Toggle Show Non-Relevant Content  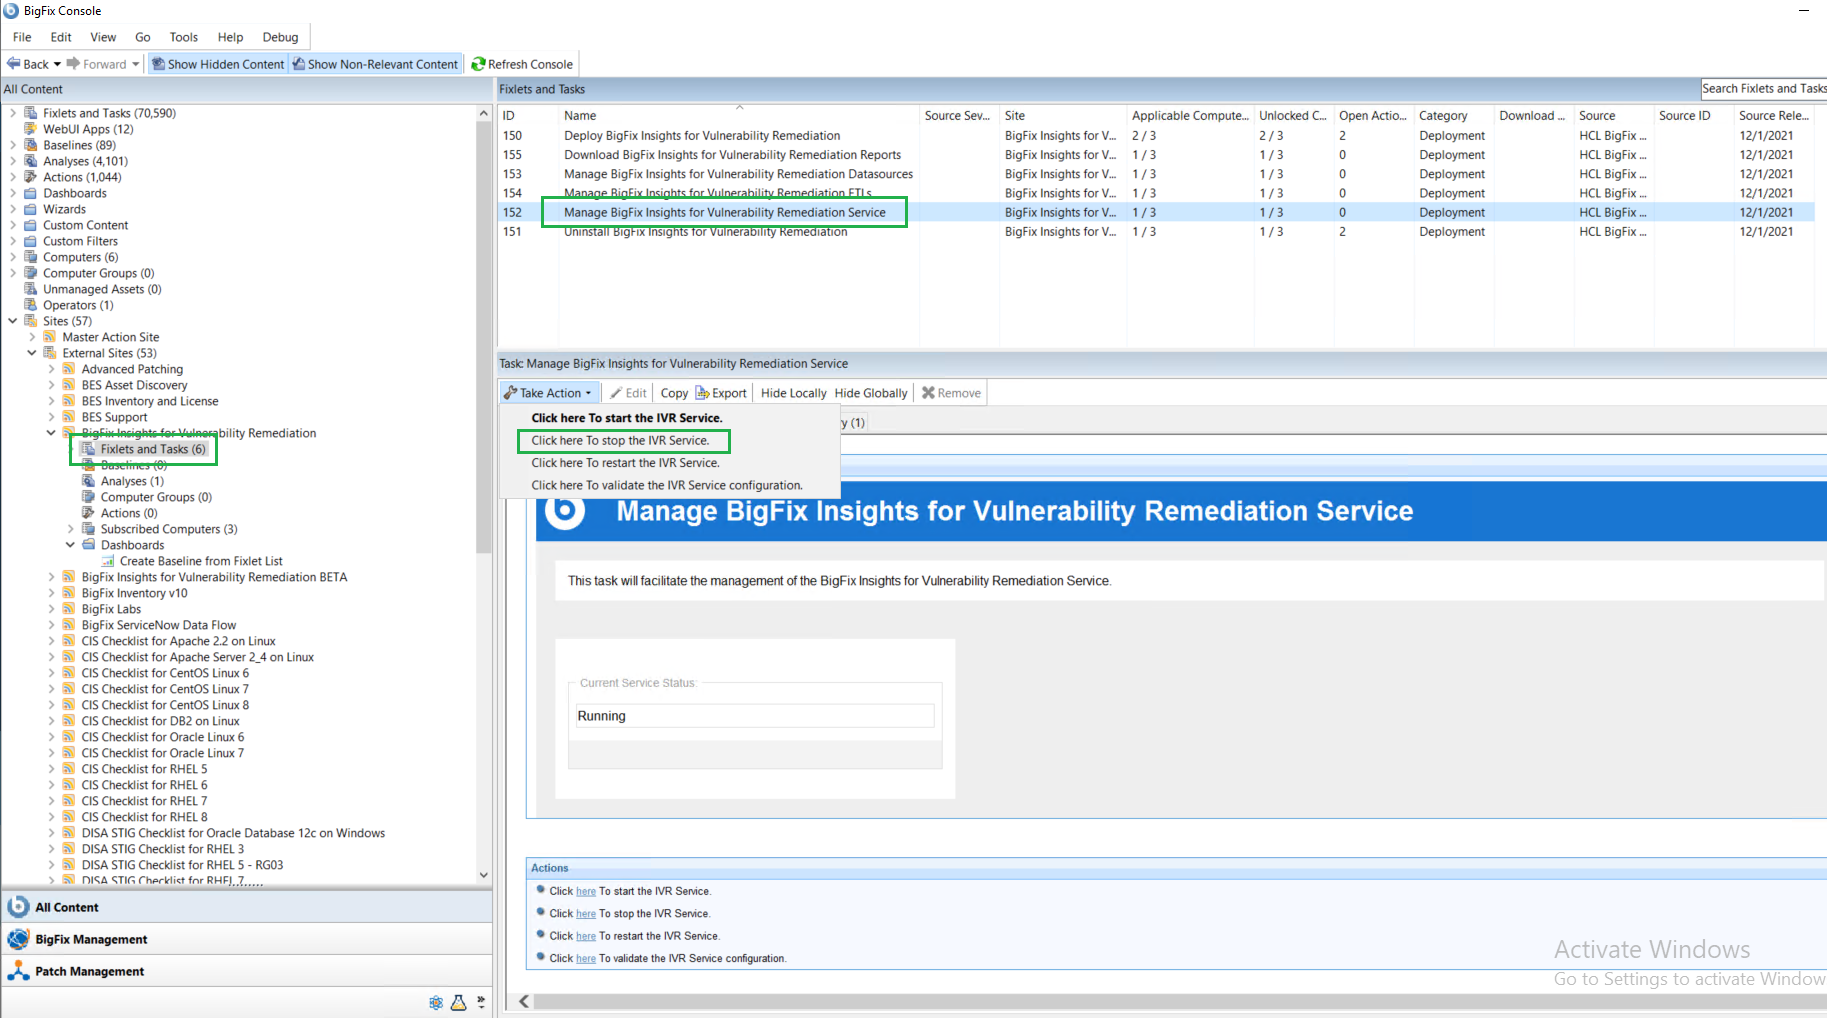(x=375, y=64)
